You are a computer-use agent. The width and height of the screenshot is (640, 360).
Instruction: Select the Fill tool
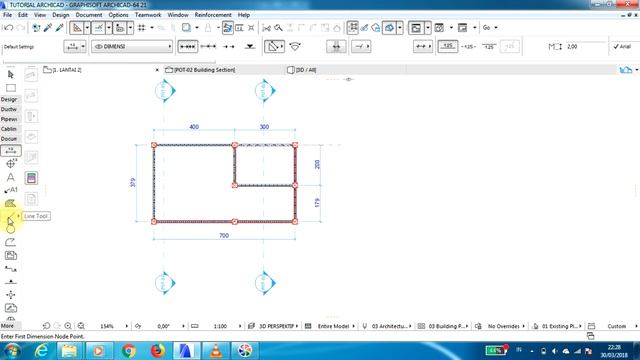pos(11,203)
